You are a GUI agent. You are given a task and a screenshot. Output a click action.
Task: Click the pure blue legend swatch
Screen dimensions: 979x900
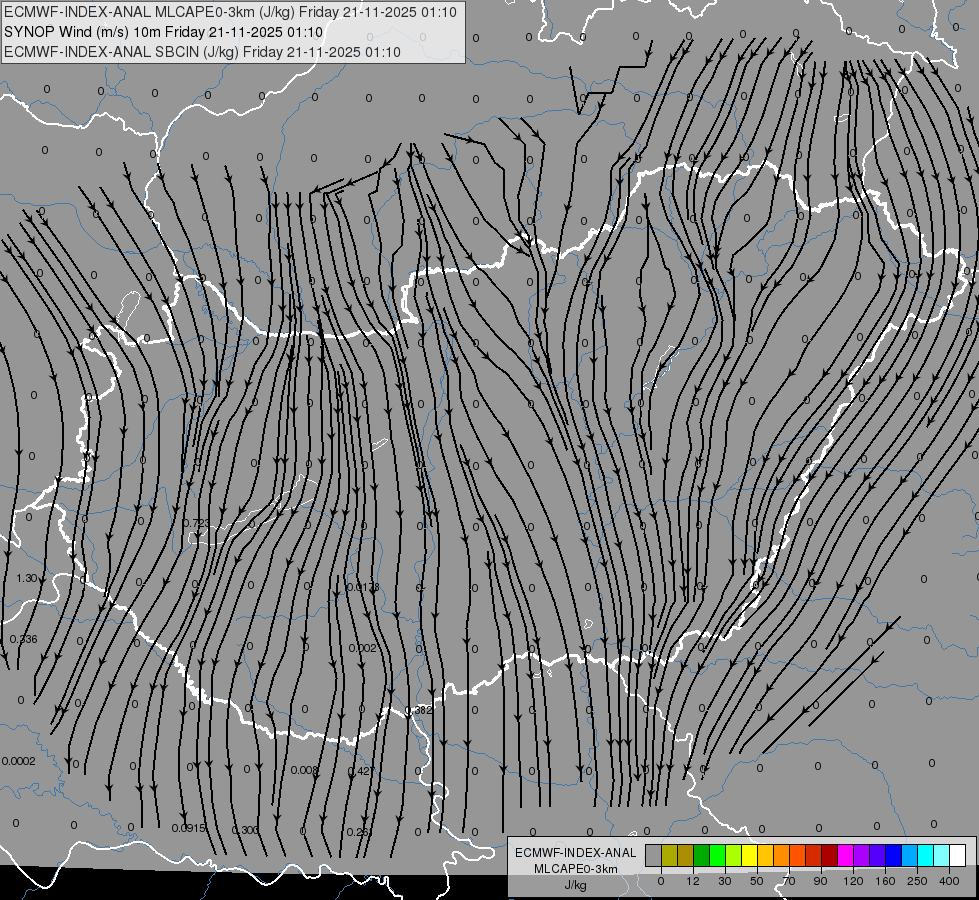click(x=893, y=855)
